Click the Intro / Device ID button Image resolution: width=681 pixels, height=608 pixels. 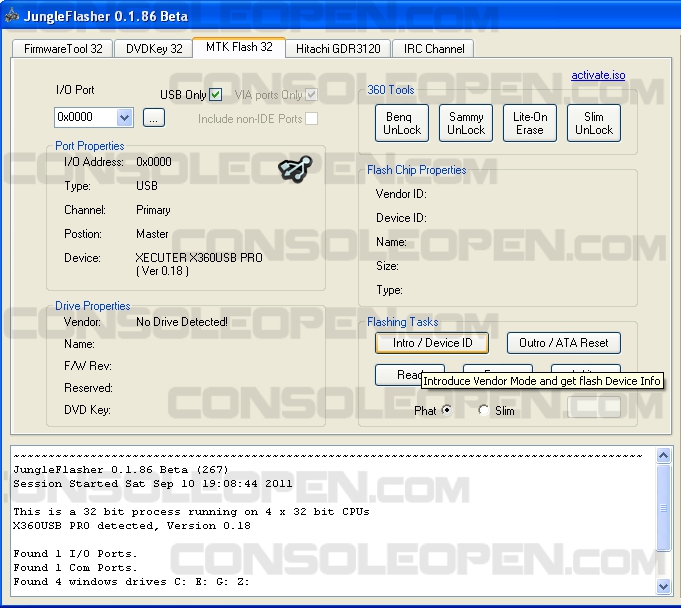coord(432,343)
